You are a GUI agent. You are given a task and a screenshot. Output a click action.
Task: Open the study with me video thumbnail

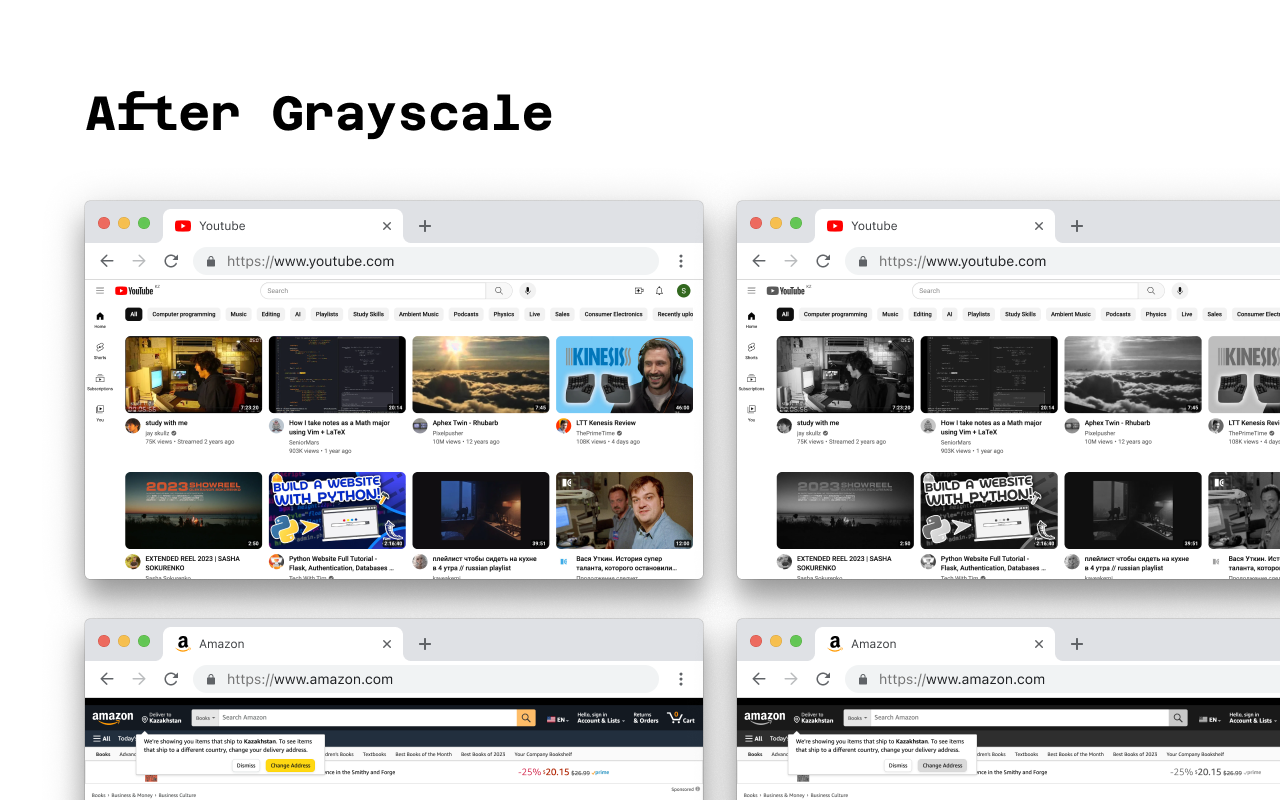coord(192,373)
